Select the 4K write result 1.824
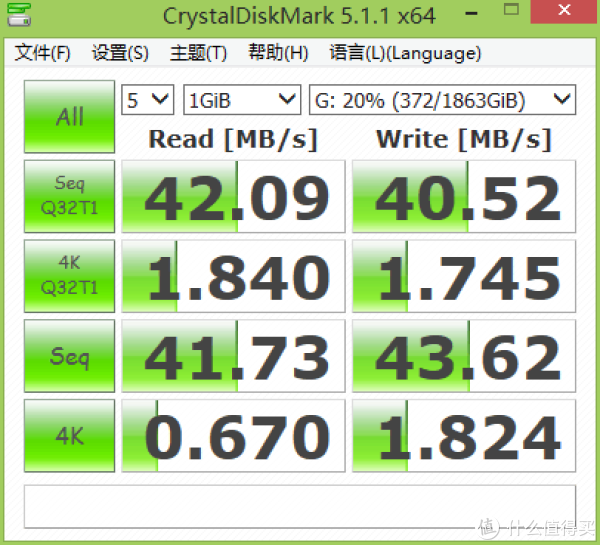This screenshot has height=545, width=600. 464,436
